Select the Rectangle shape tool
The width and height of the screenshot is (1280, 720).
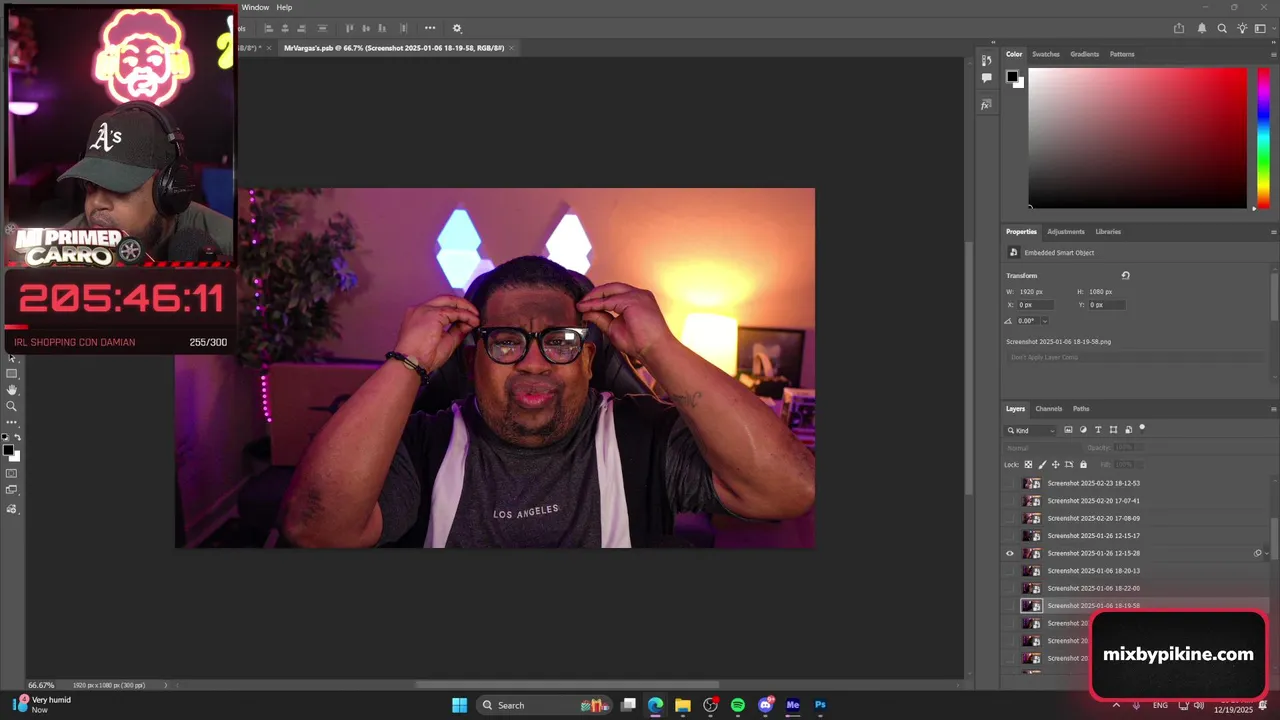12,373
